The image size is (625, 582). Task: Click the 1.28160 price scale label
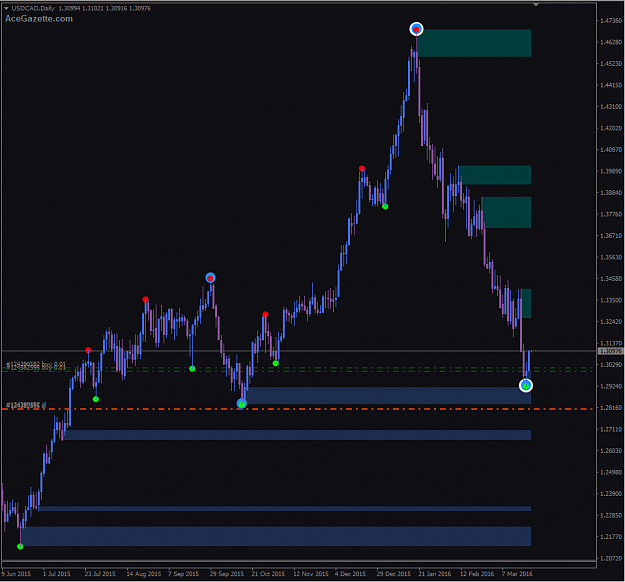(611, 408)
